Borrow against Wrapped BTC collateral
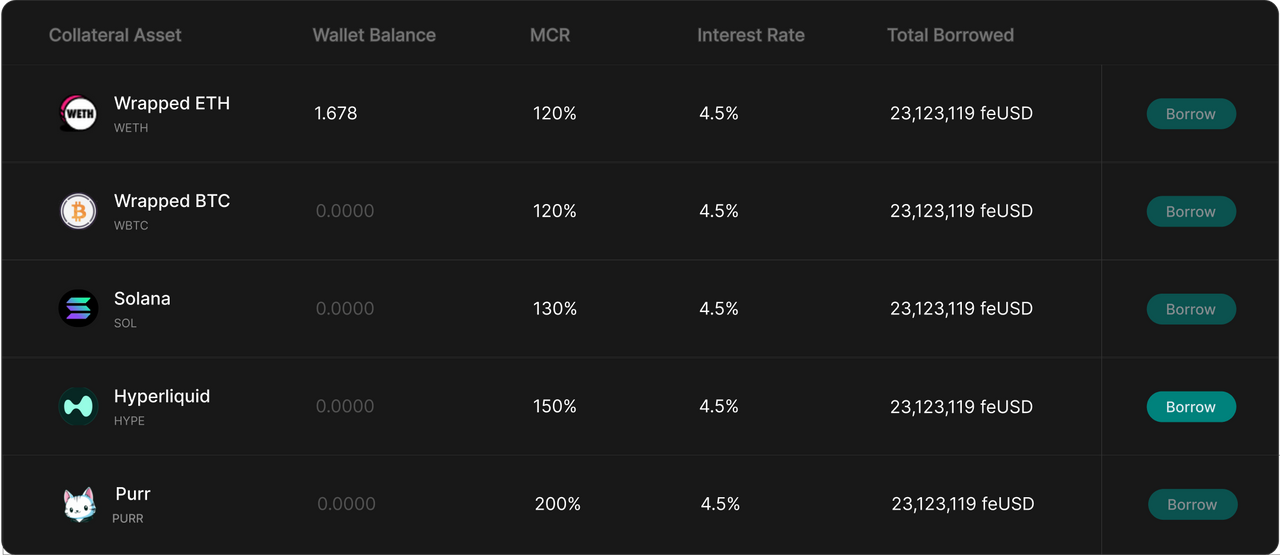Screen dimensions: 1280x555 pos(1191,211)
